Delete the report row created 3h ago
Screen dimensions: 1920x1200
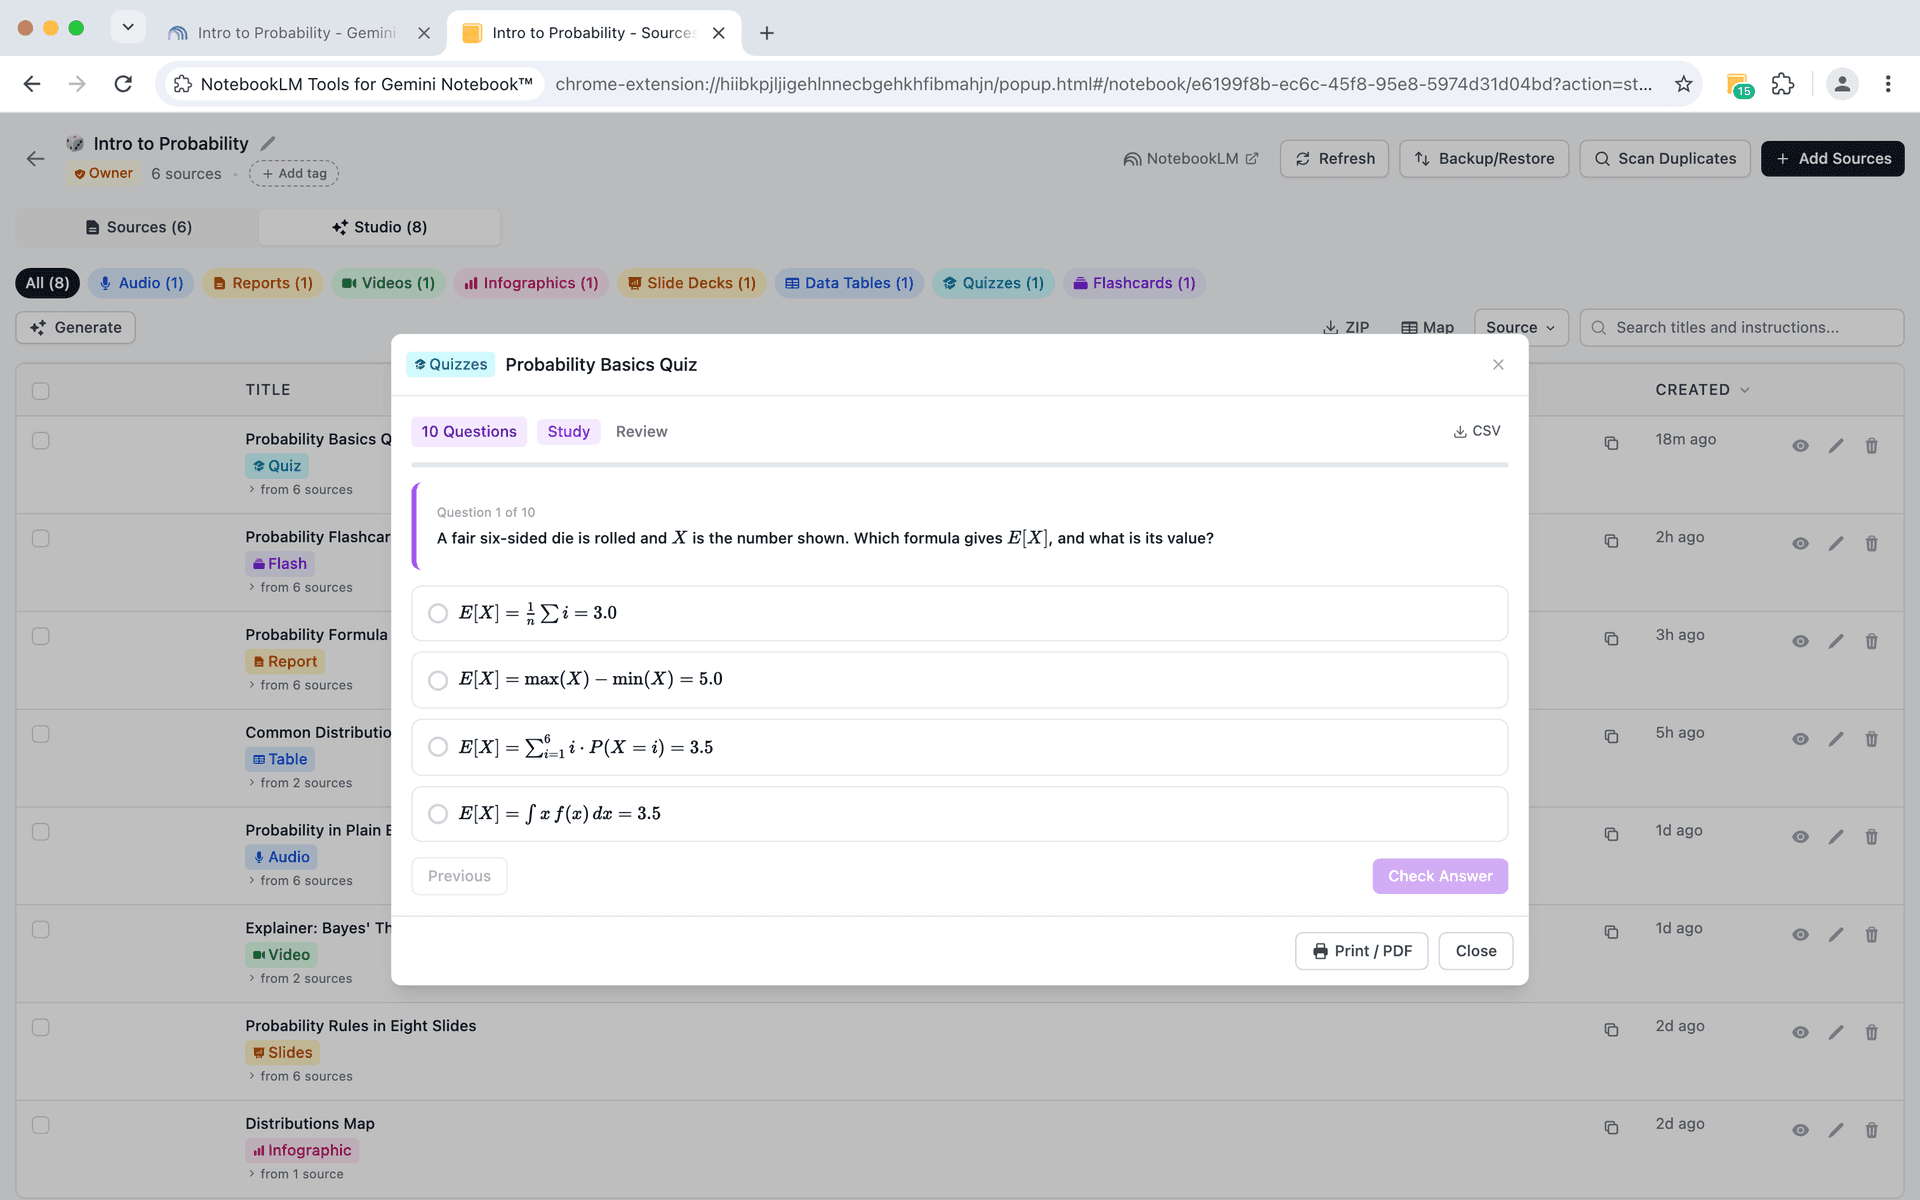[x=1872, y=641]
